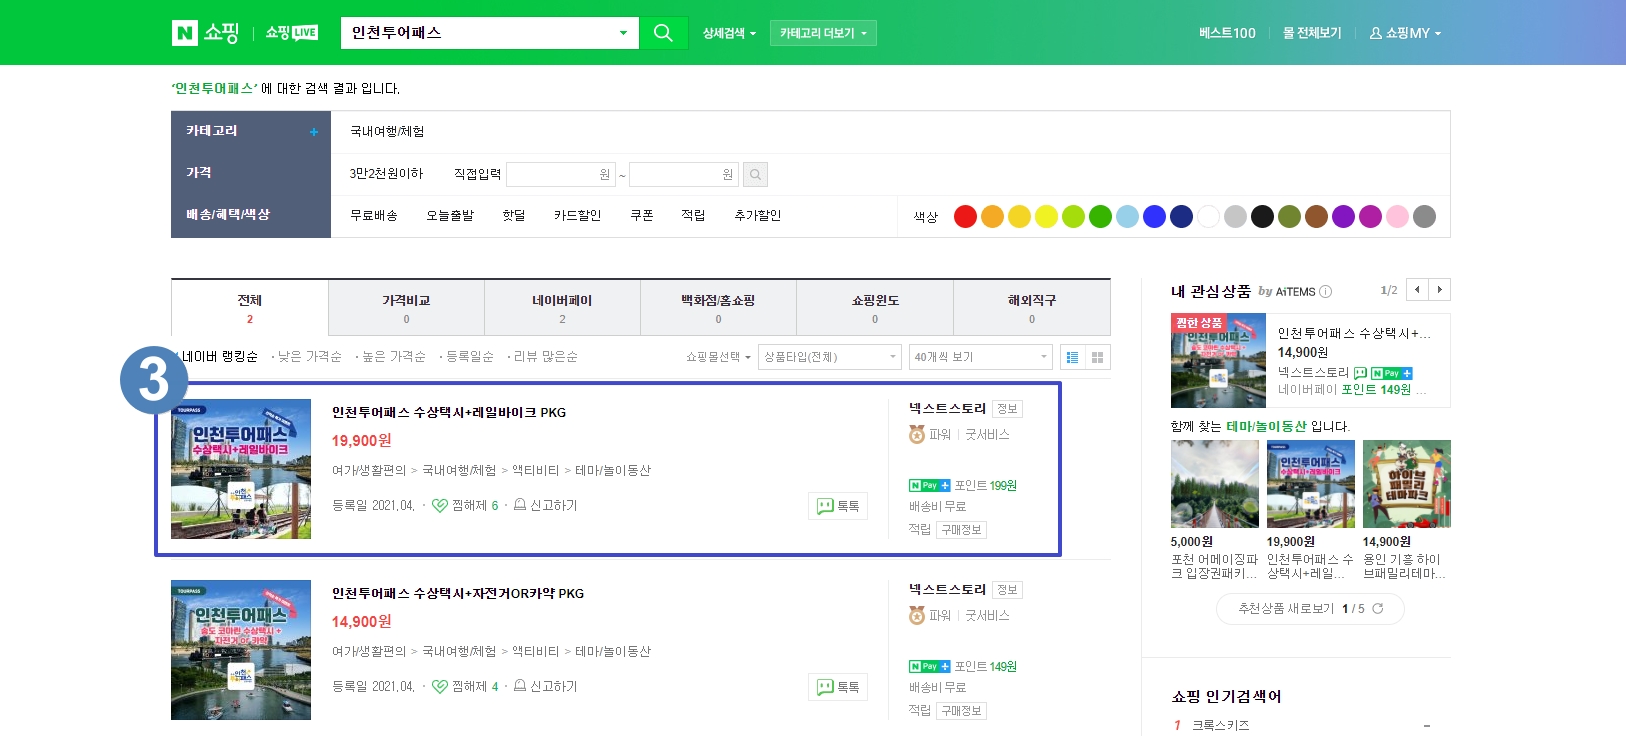The image size is (1626, 736).
Task: Open the 40개씩 보기 combo box
Action: [981, 357]
